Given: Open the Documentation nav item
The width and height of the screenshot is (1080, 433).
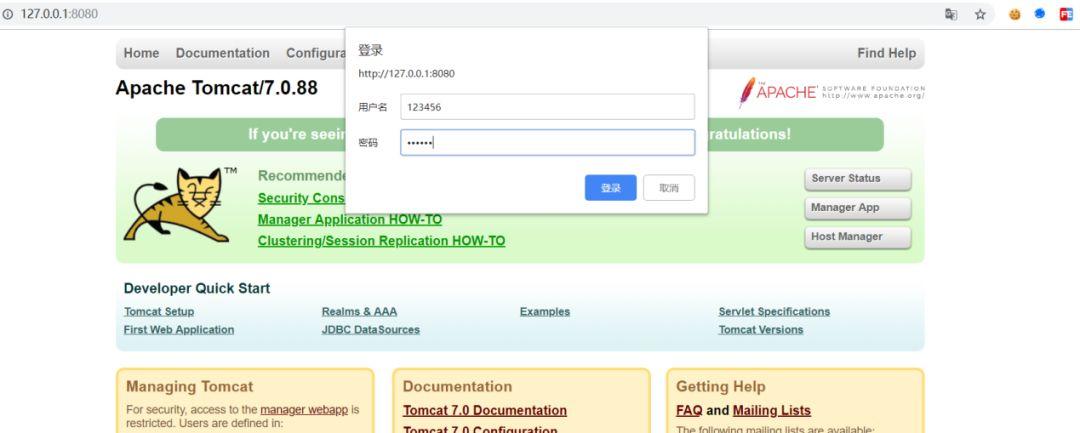Looking at the screenshot, I should point(222,53).
